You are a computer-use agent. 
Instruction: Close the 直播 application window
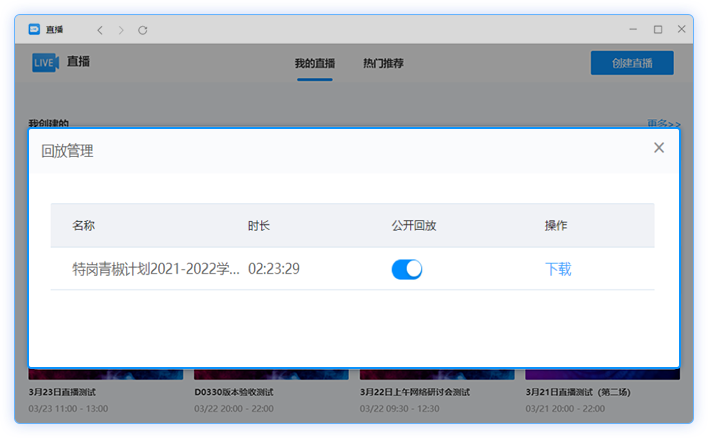point(681,29)
